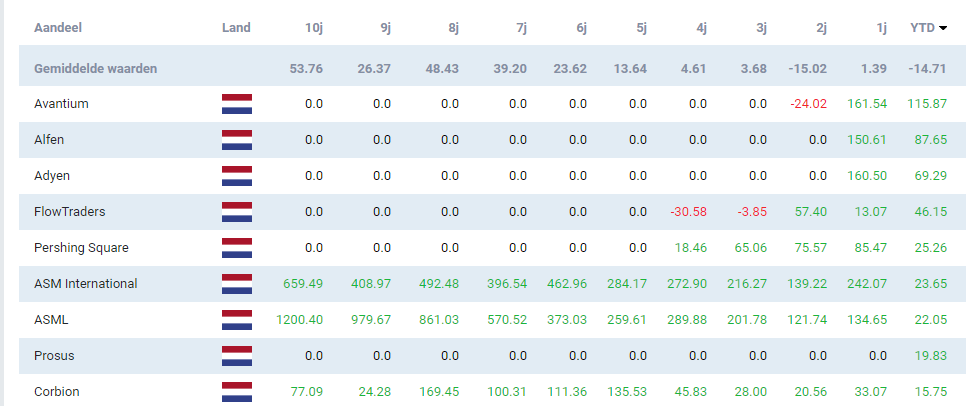Click the Netherlands flag in the Alfen row

237,140
